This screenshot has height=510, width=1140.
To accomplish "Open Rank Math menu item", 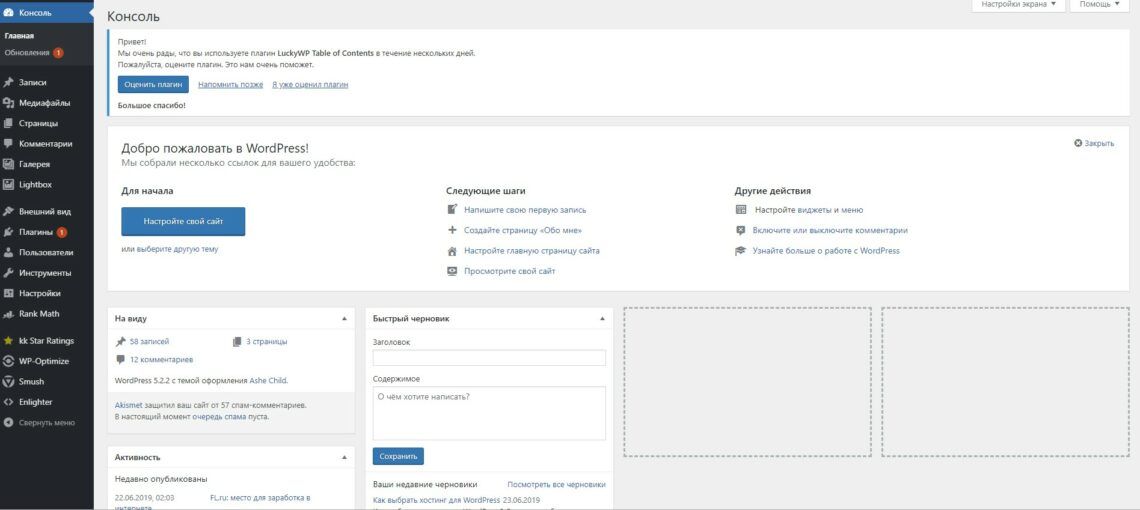I will (x=47, y=314).
